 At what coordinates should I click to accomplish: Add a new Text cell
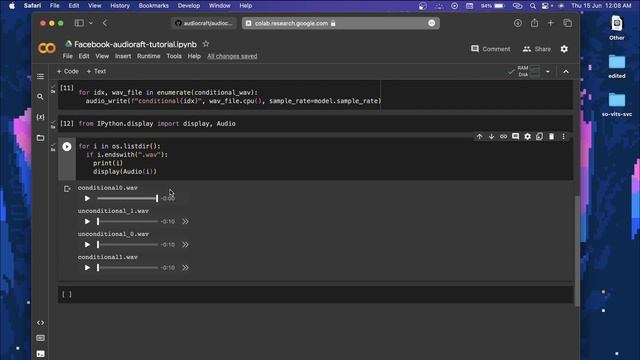click(x=96, y=71)
